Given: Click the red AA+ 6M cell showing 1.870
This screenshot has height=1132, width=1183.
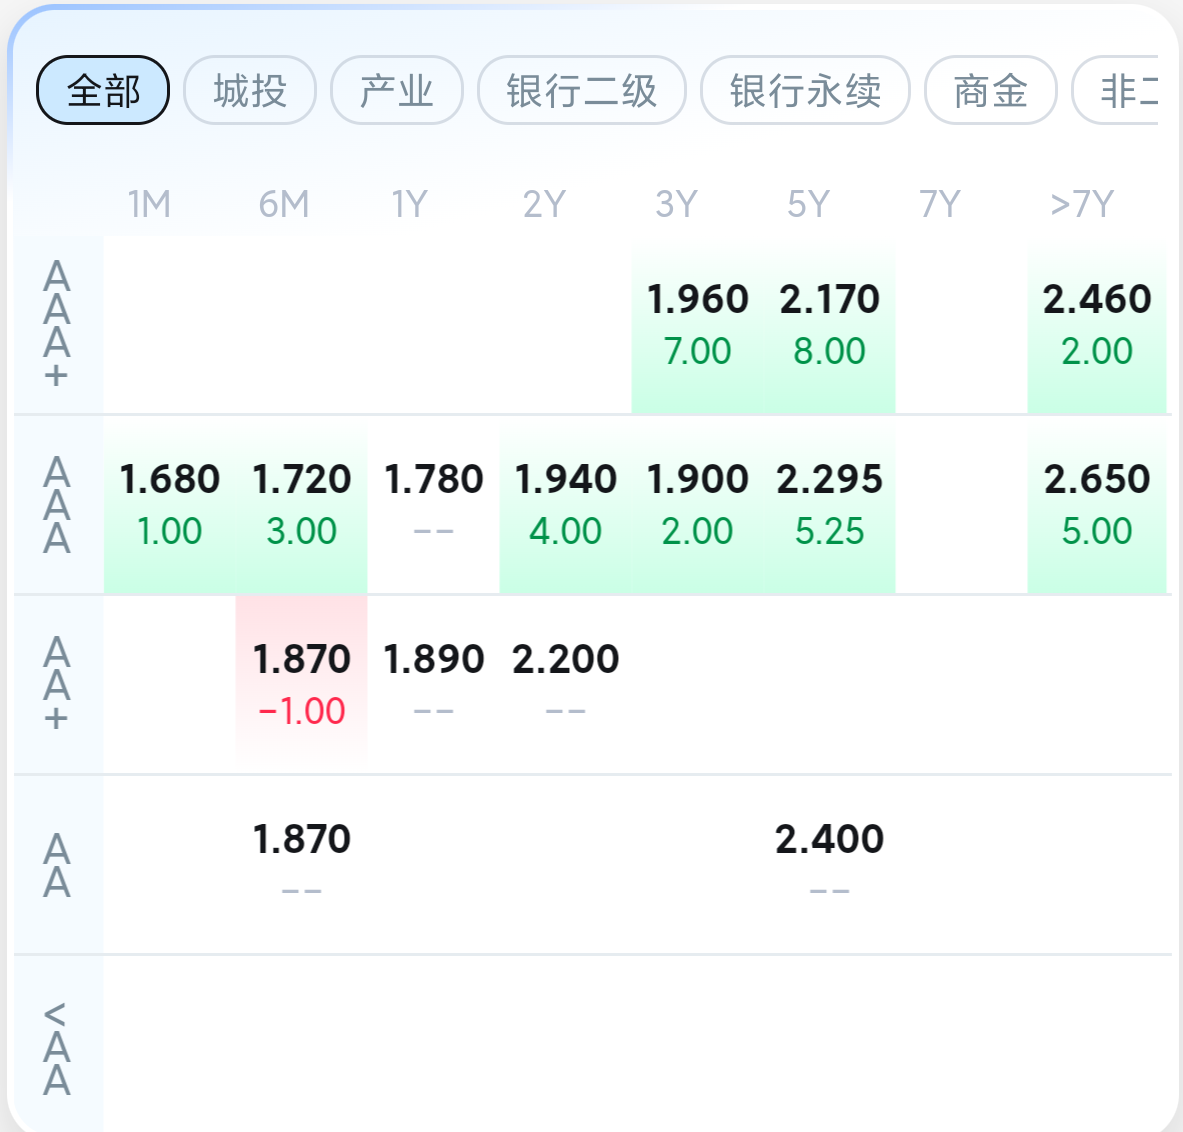Looking at the screenshot, I should (x=302, y=684).
